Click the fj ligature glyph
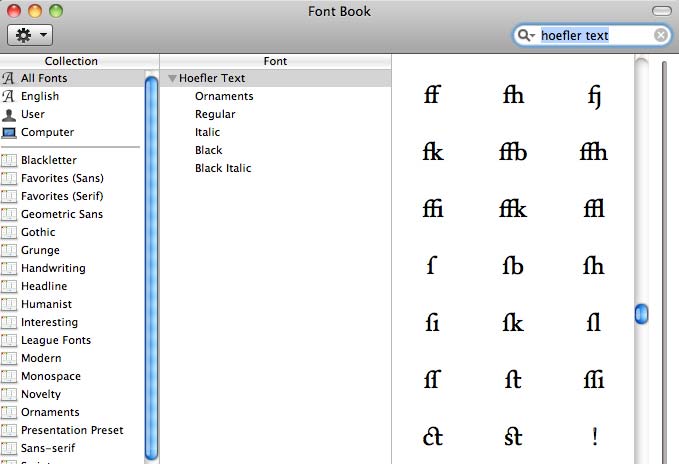This screenshot has height=464, width=679. pos(594,97)
